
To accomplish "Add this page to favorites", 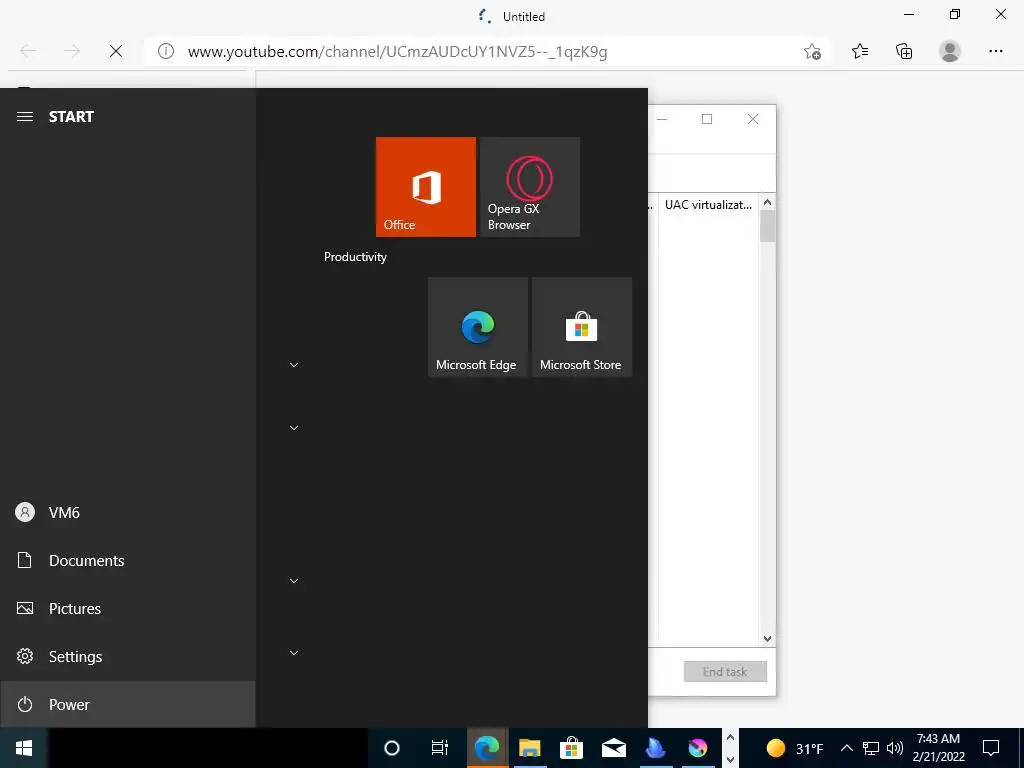I will click(812, 52).
